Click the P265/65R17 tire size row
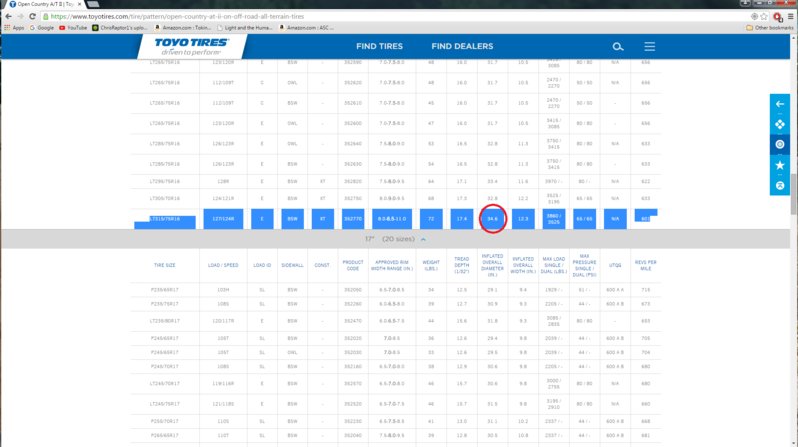 click(x=396, y=436)
